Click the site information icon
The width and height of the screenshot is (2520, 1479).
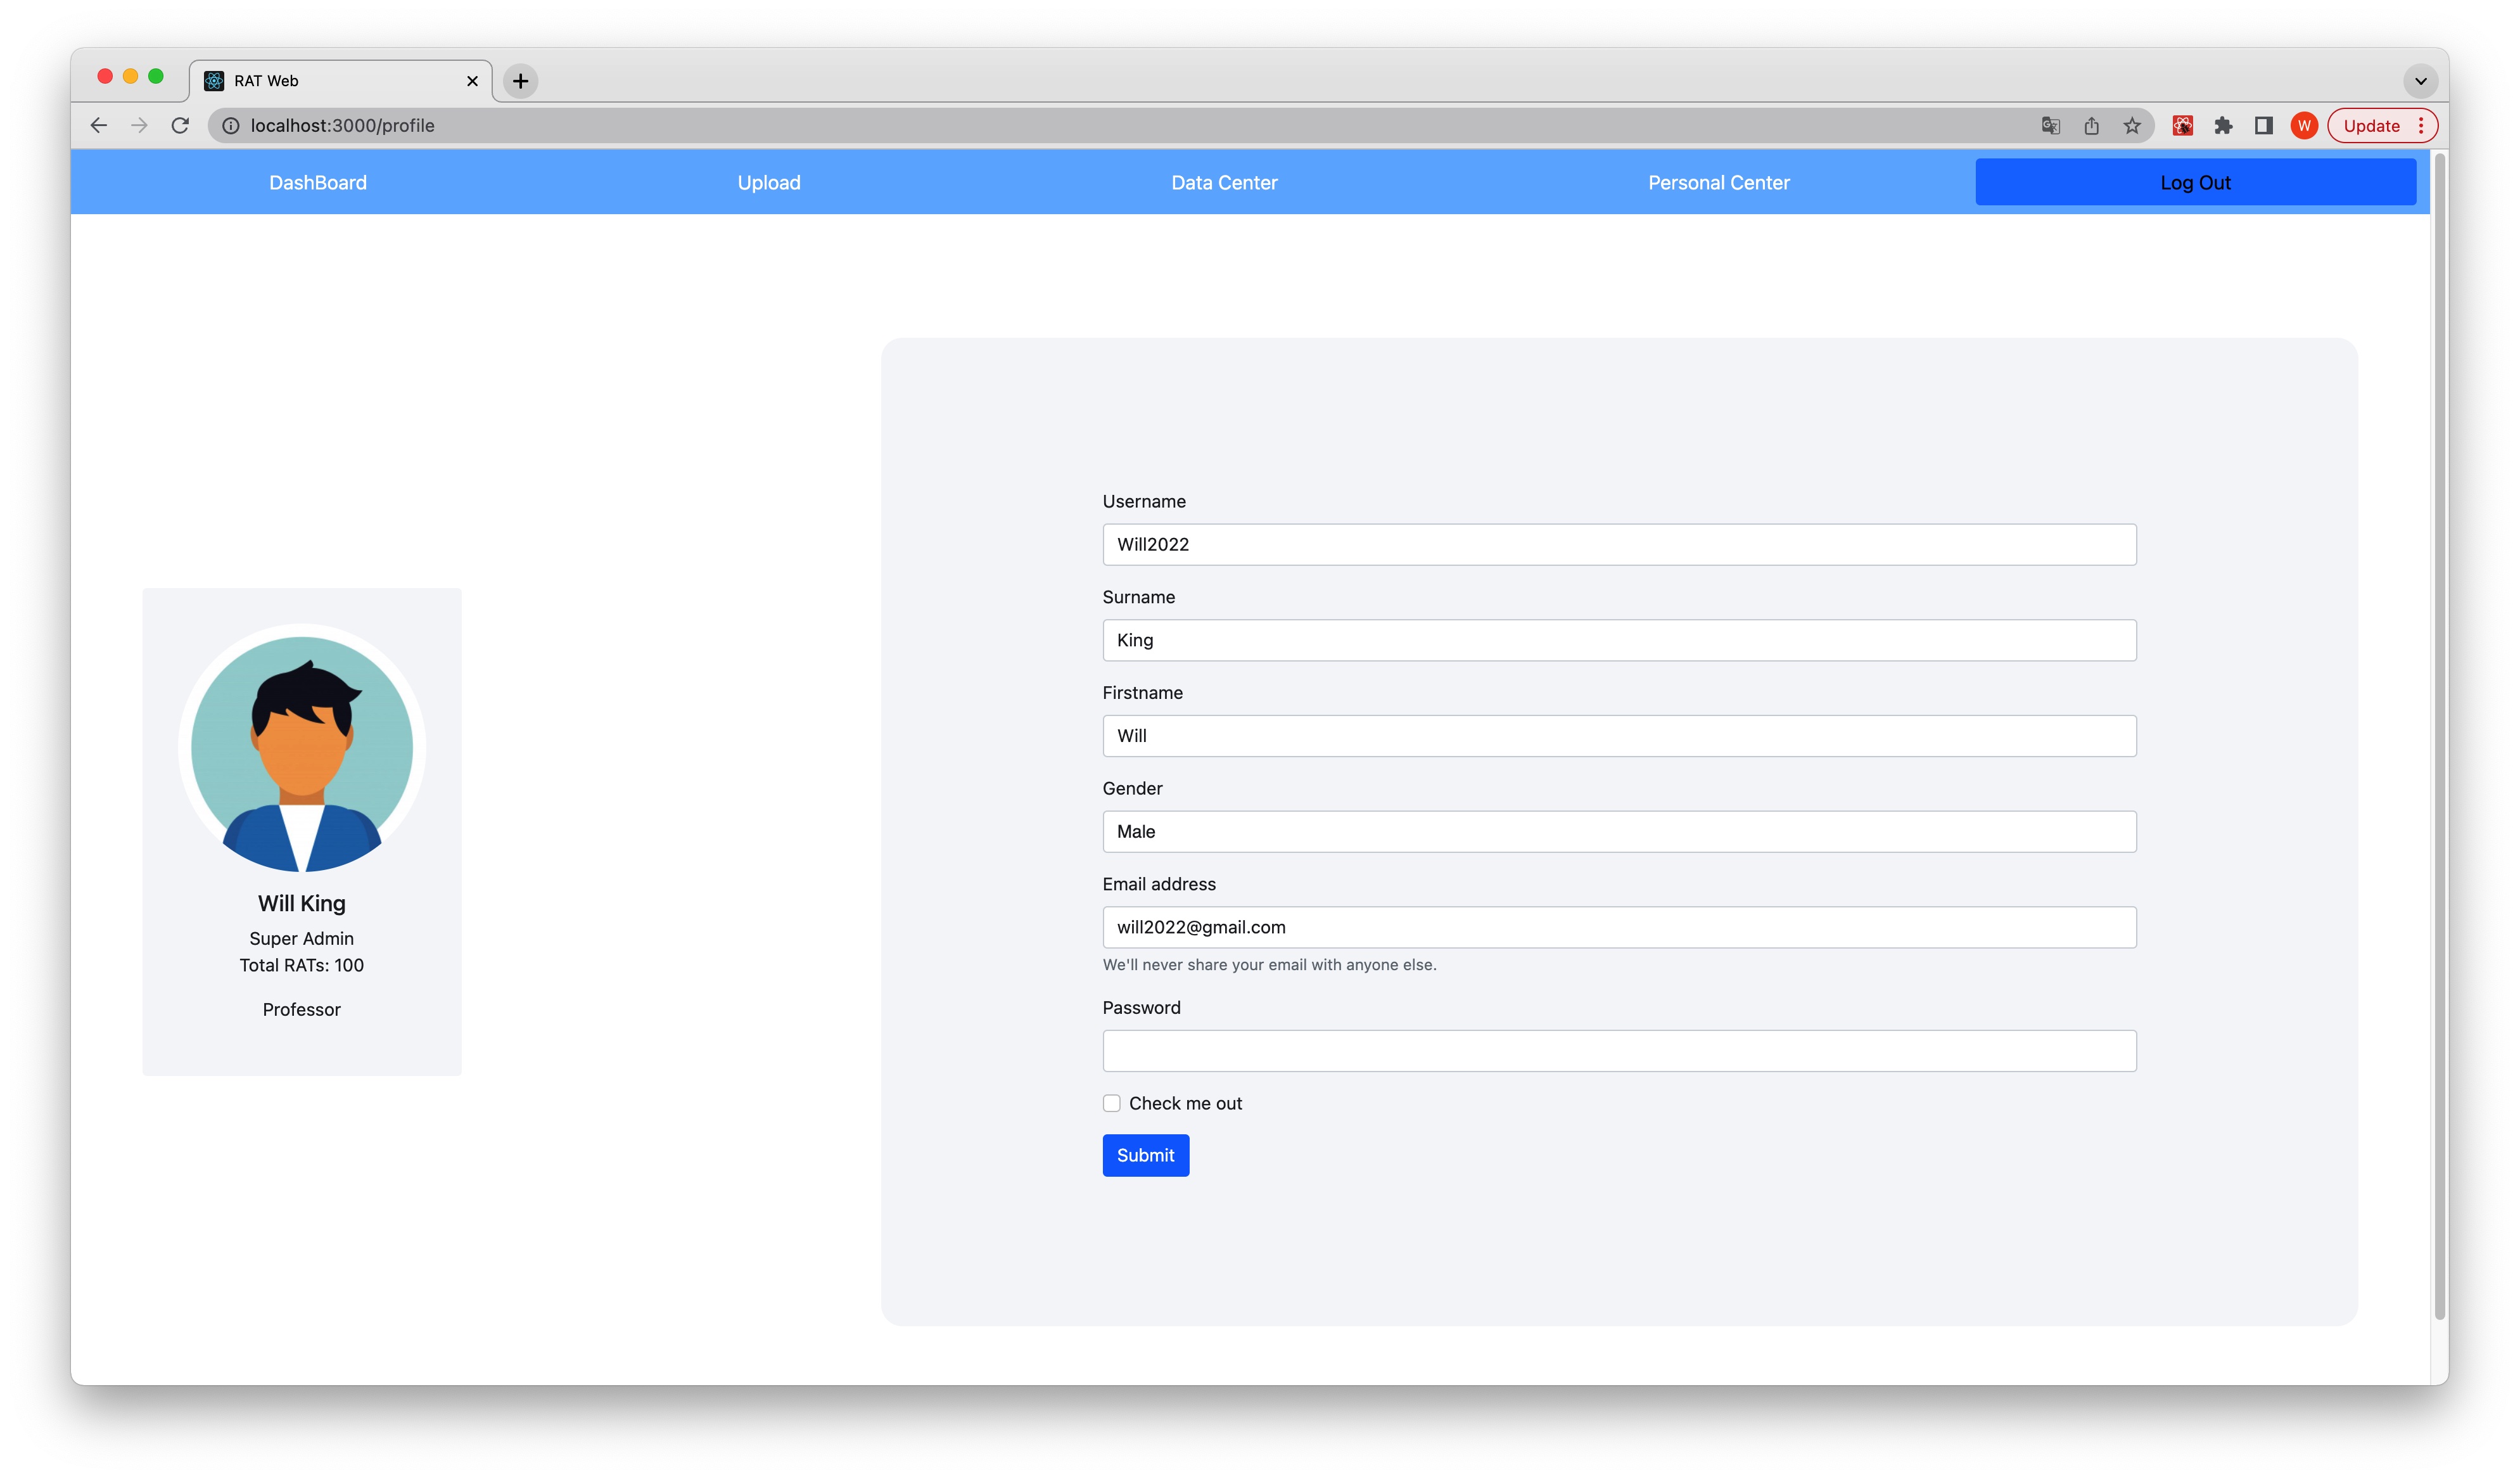(230, 125)
